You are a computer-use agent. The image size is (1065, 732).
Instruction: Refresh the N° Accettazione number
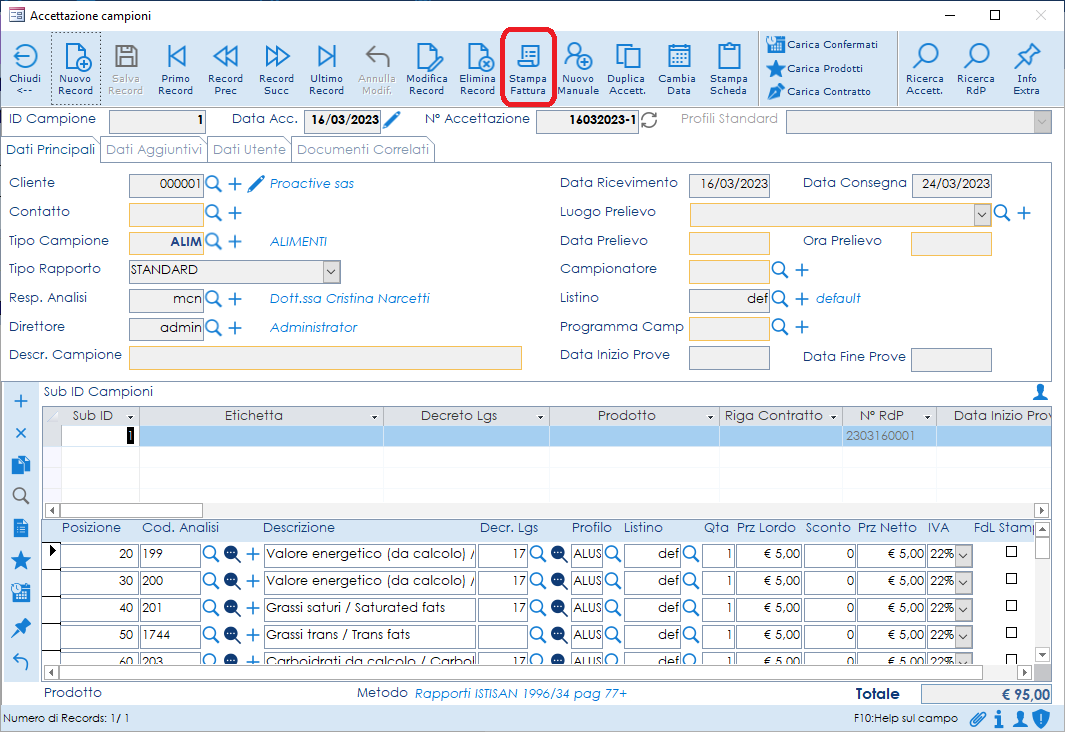click(649, 120)
